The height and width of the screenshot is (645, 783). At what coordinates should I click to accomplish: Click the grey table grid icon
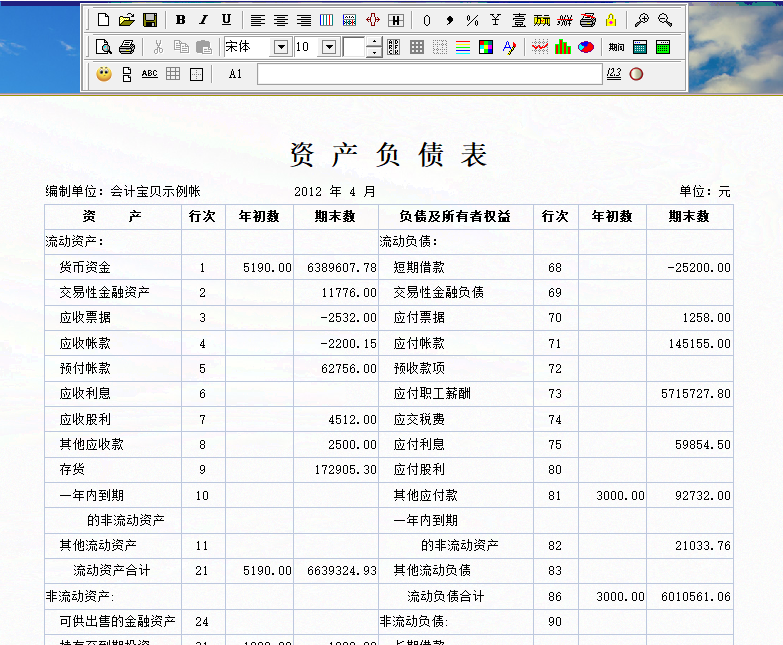point(173,74)
